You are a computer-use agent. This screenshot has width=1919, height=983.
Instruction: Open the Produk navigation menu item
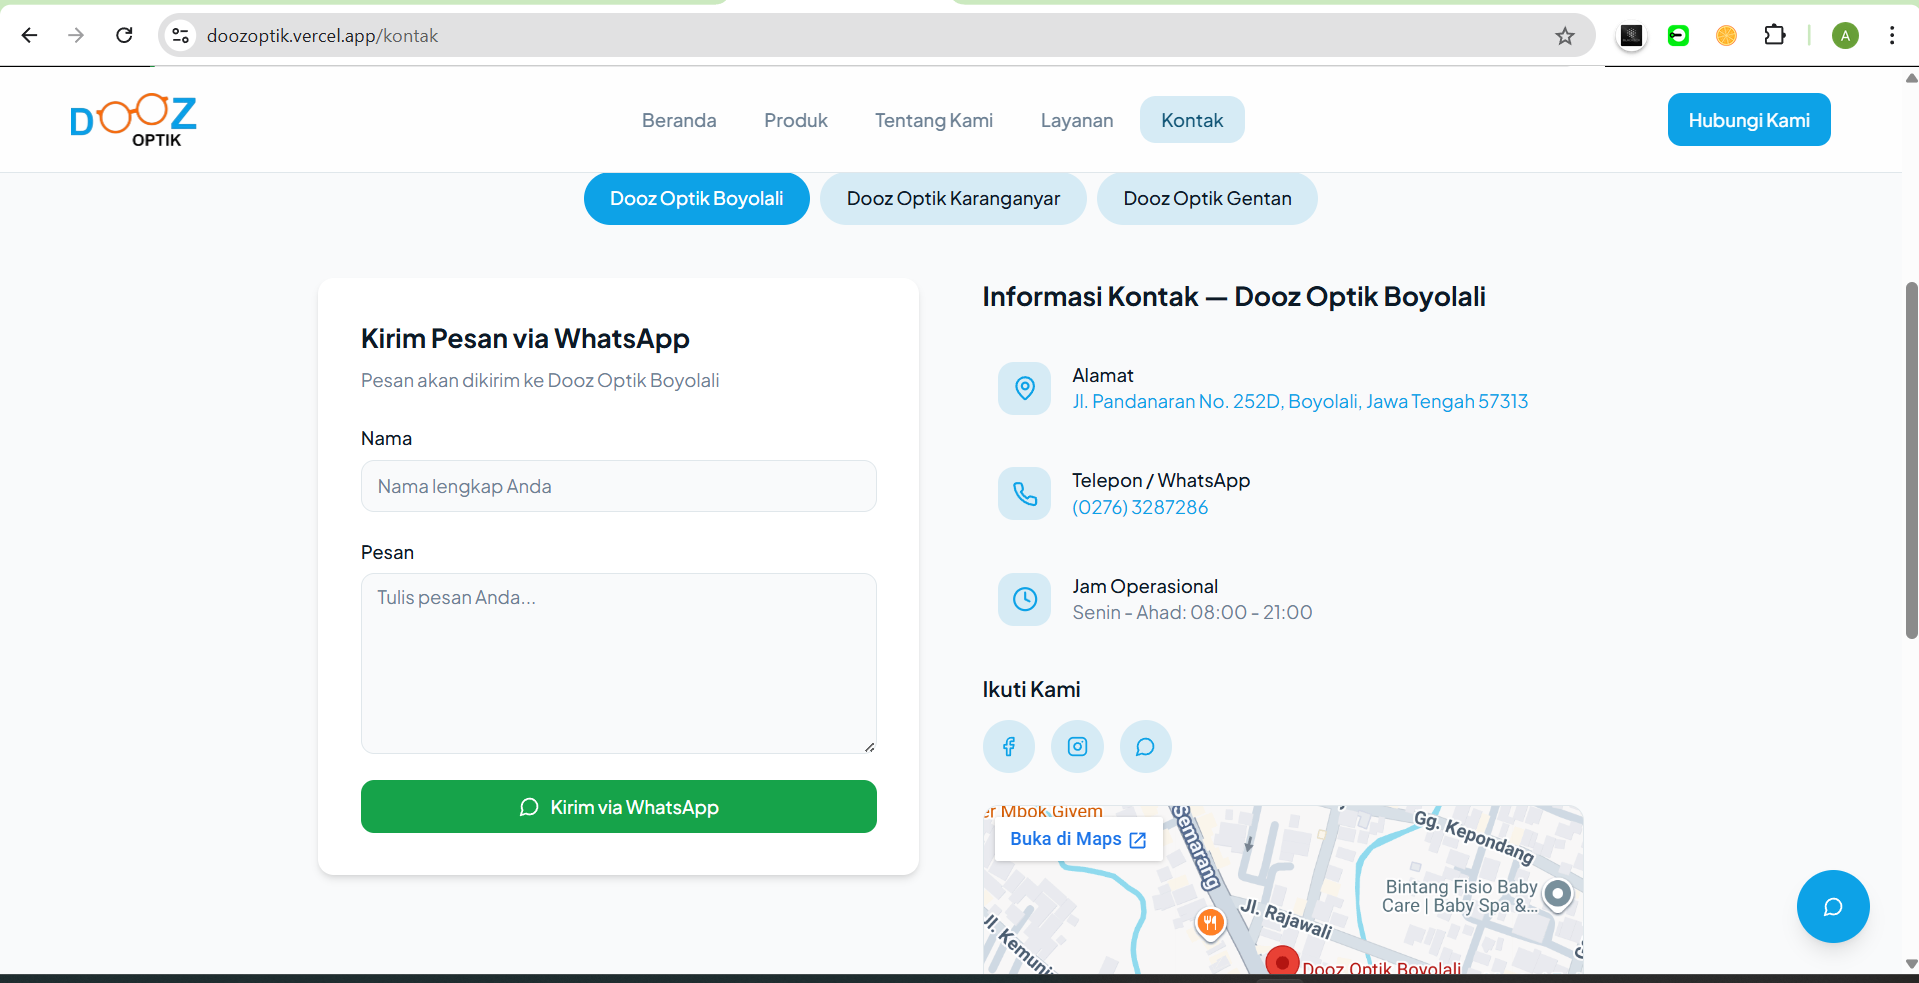(795, 119)
